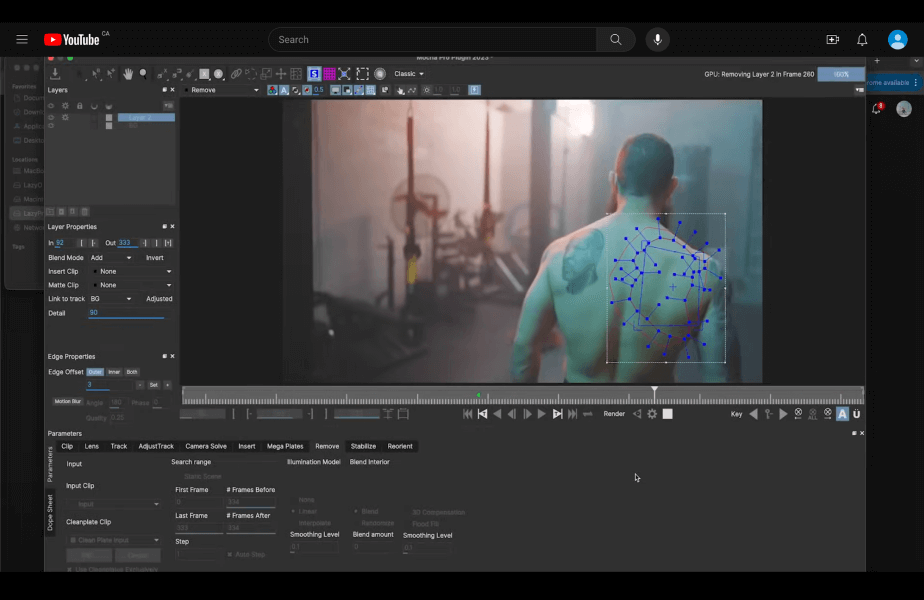924x600 pixels.
Task: Switch to the Camera Solve tab
Action: (206, 446)
